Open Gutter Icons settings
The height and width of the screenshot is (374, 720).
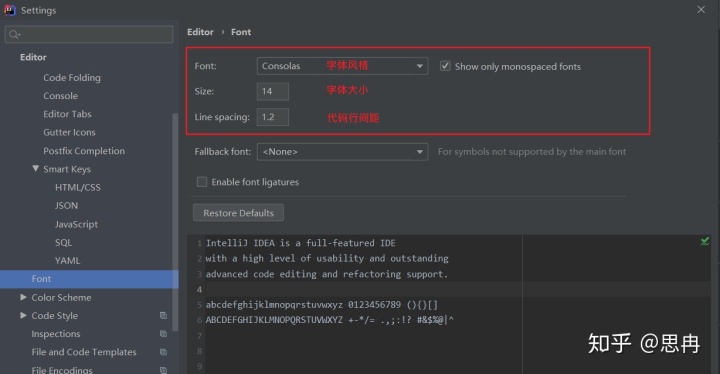(x=69, y=132)
